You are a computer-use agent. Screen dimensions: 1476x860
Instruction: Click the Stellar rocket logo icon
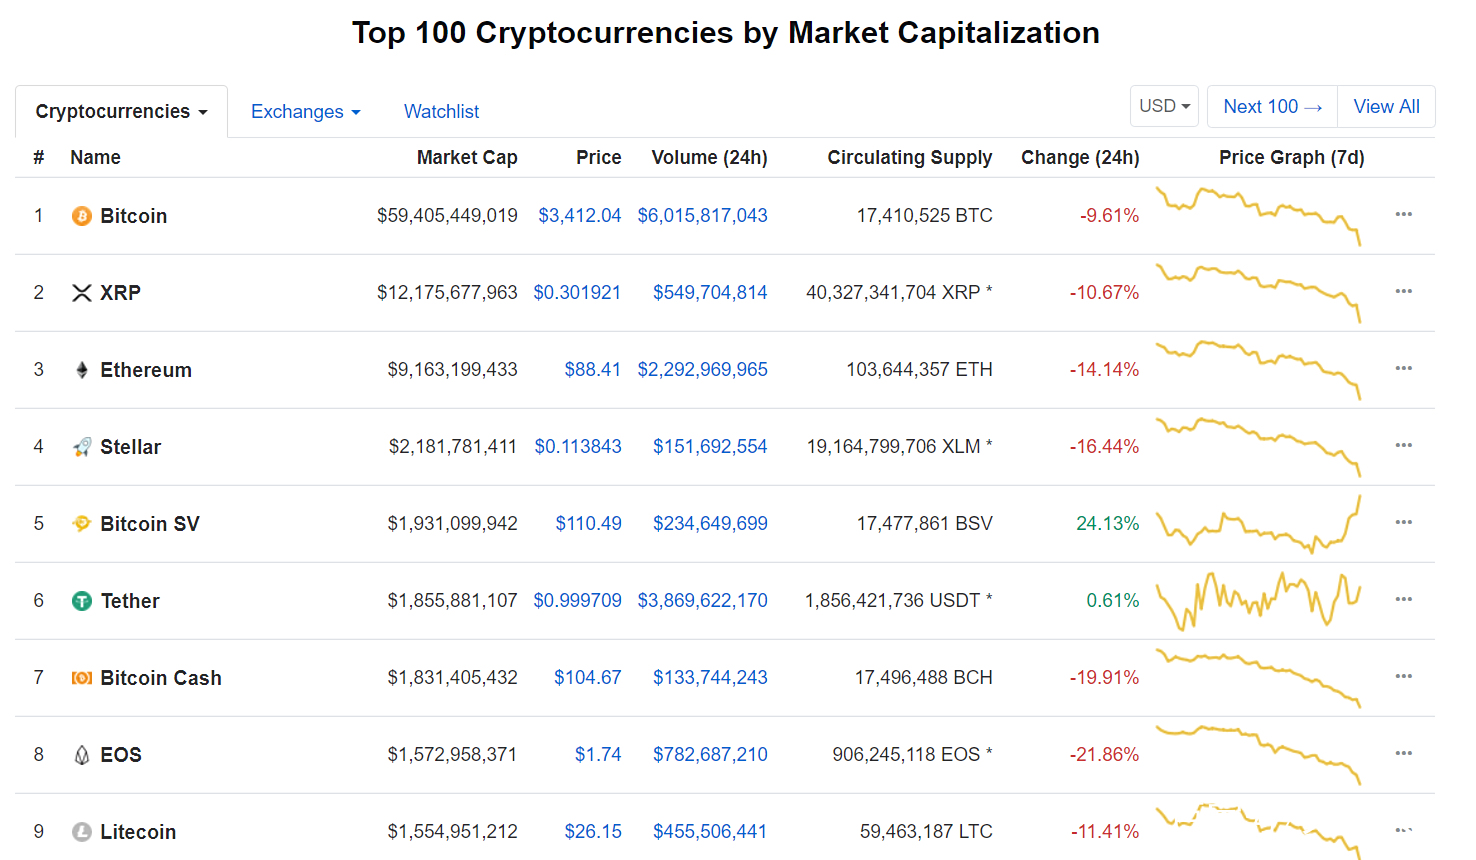click(x=82, y=447)
